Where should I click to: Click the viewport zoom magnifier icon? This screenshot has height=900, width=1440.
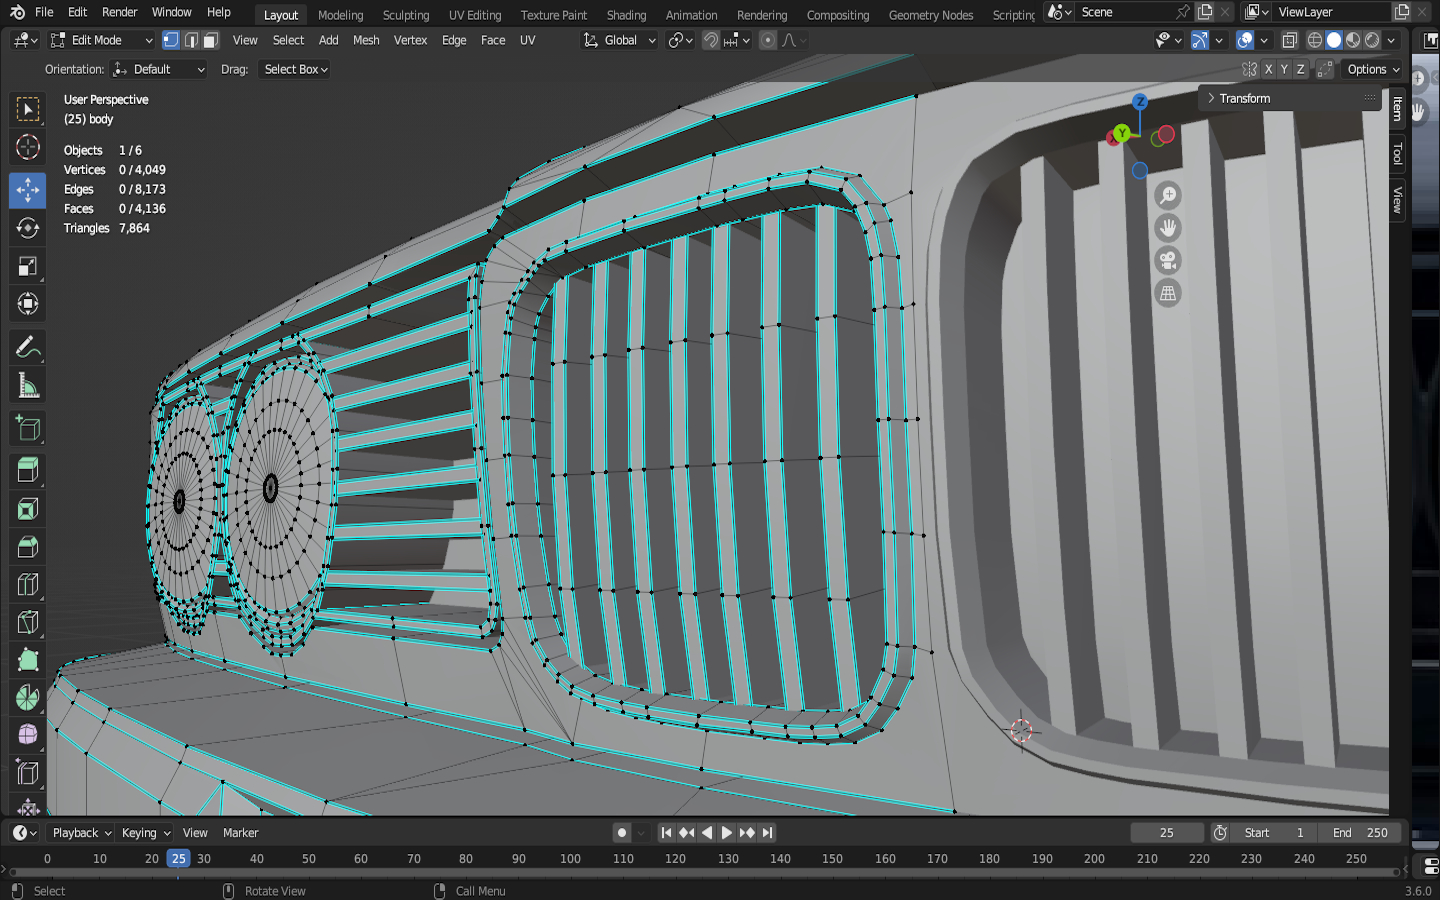tap(1168, 196)
